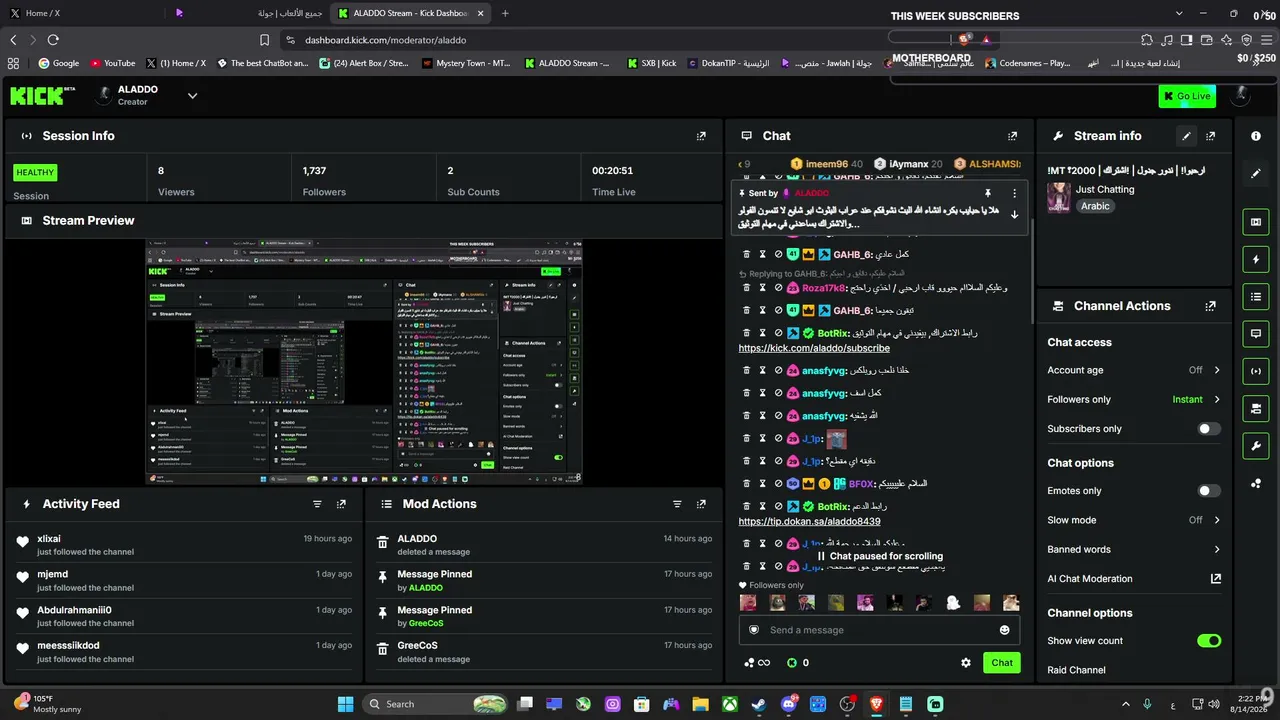Expand the pinned message down arrow
The width and height of the screenshot is (1280, 720).
tap(1014, 215)
